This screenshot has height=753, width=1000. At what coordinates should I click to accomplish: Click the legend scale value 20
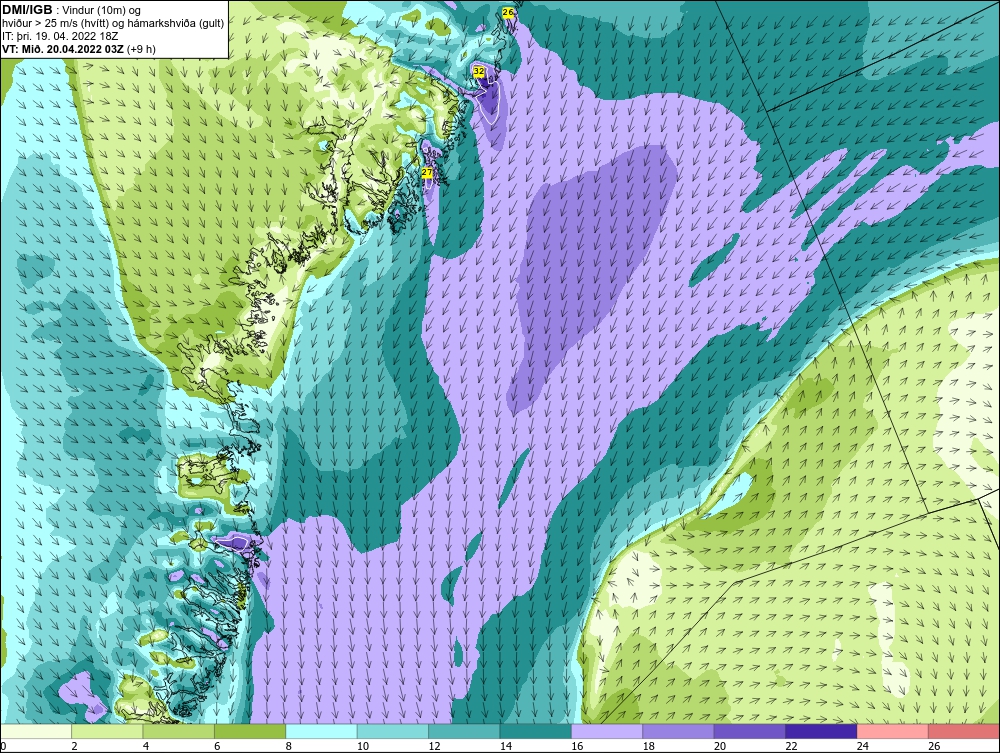pyautogui.click(x=720, y=746)
